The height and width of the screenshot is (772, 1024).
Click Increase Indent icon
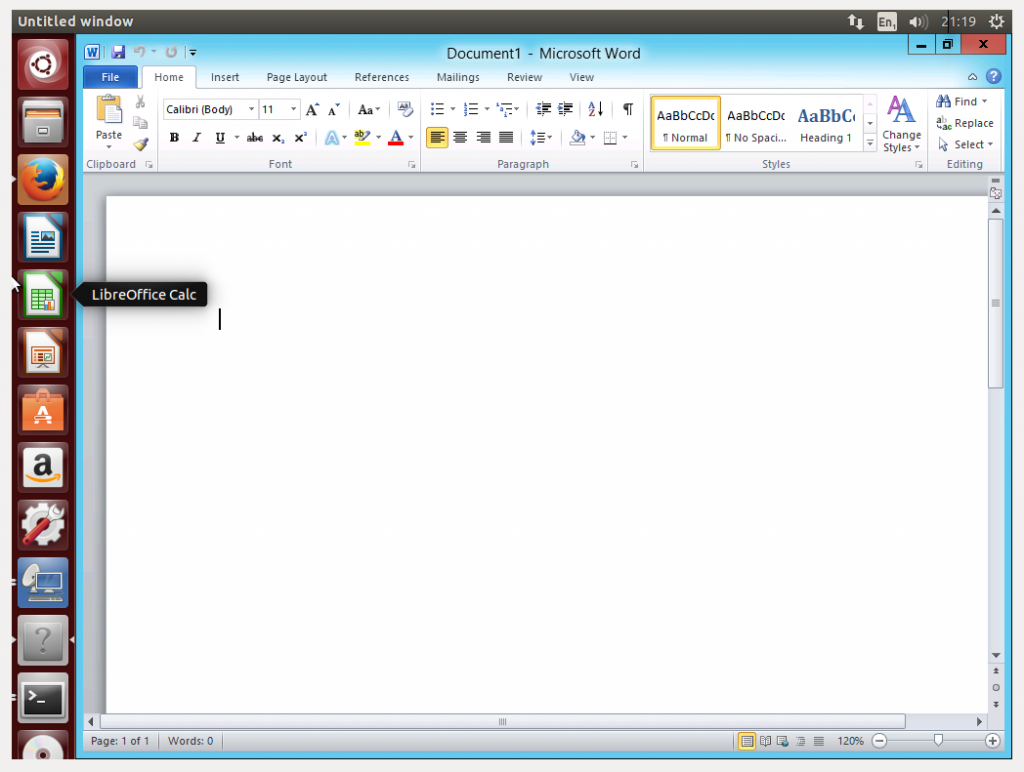pyautogui.click(x=566, y=109)
